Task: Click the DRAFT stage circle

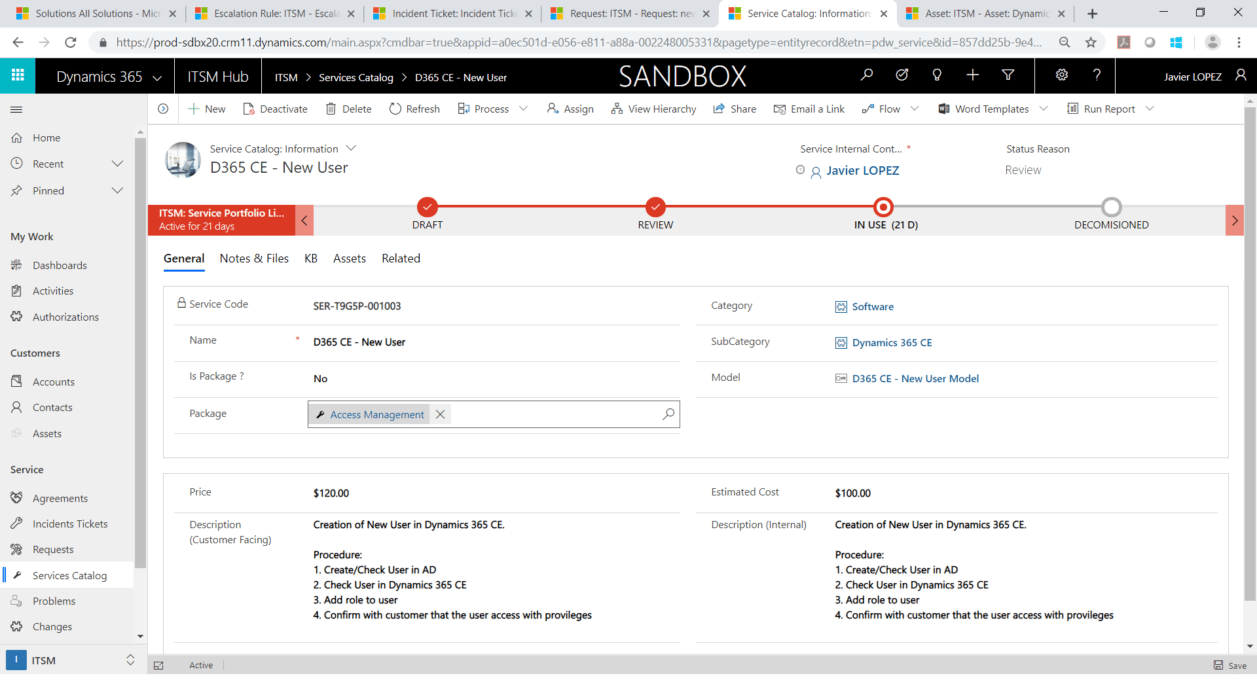Action: (427, 207)
